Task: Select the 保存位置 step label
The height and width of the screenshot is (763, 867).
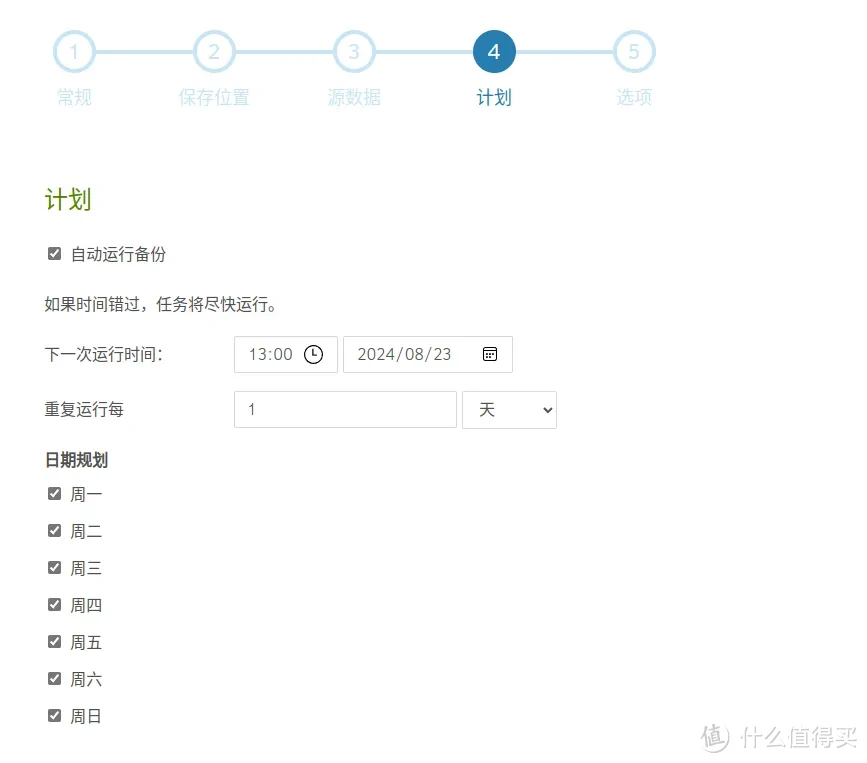Action: click(214, 97)
